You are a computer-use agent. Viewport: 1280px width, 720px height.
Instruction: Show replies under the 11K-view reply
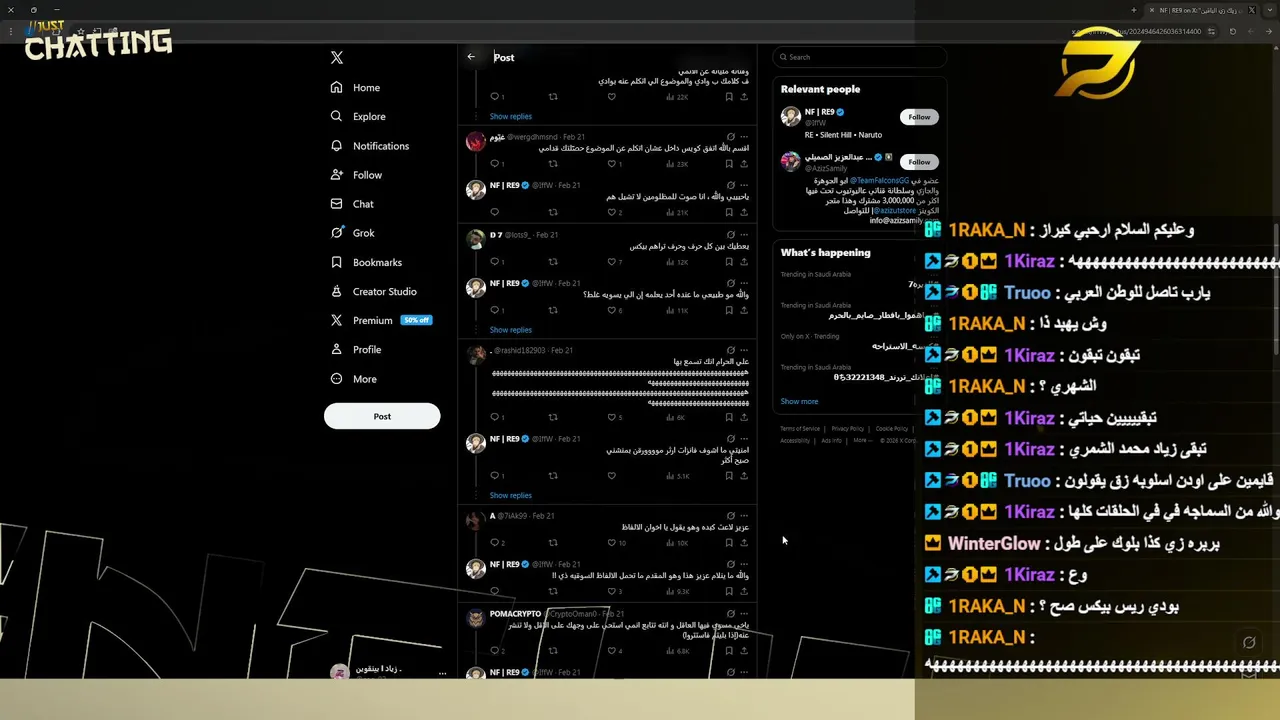511,329
